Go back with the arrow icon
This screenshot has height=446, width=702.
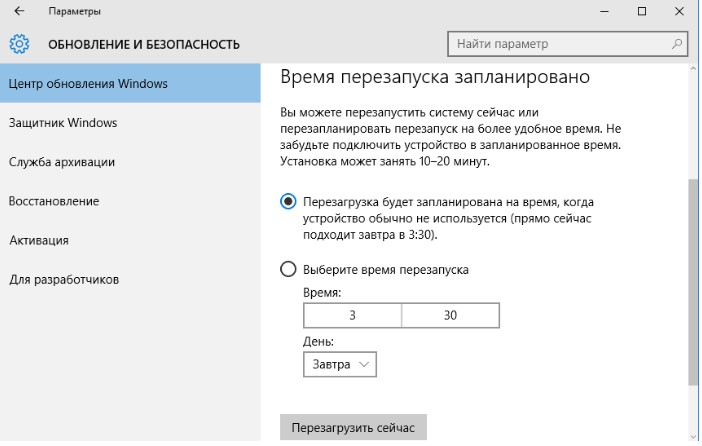(x=19, y=11)
